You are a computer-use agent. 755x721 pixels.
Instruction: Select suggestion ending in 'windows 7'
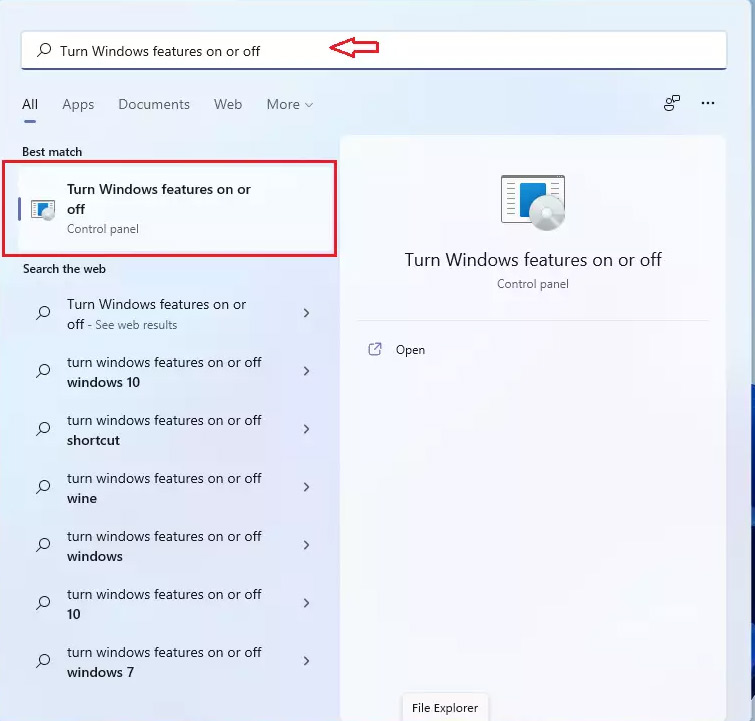coord(164,662)
